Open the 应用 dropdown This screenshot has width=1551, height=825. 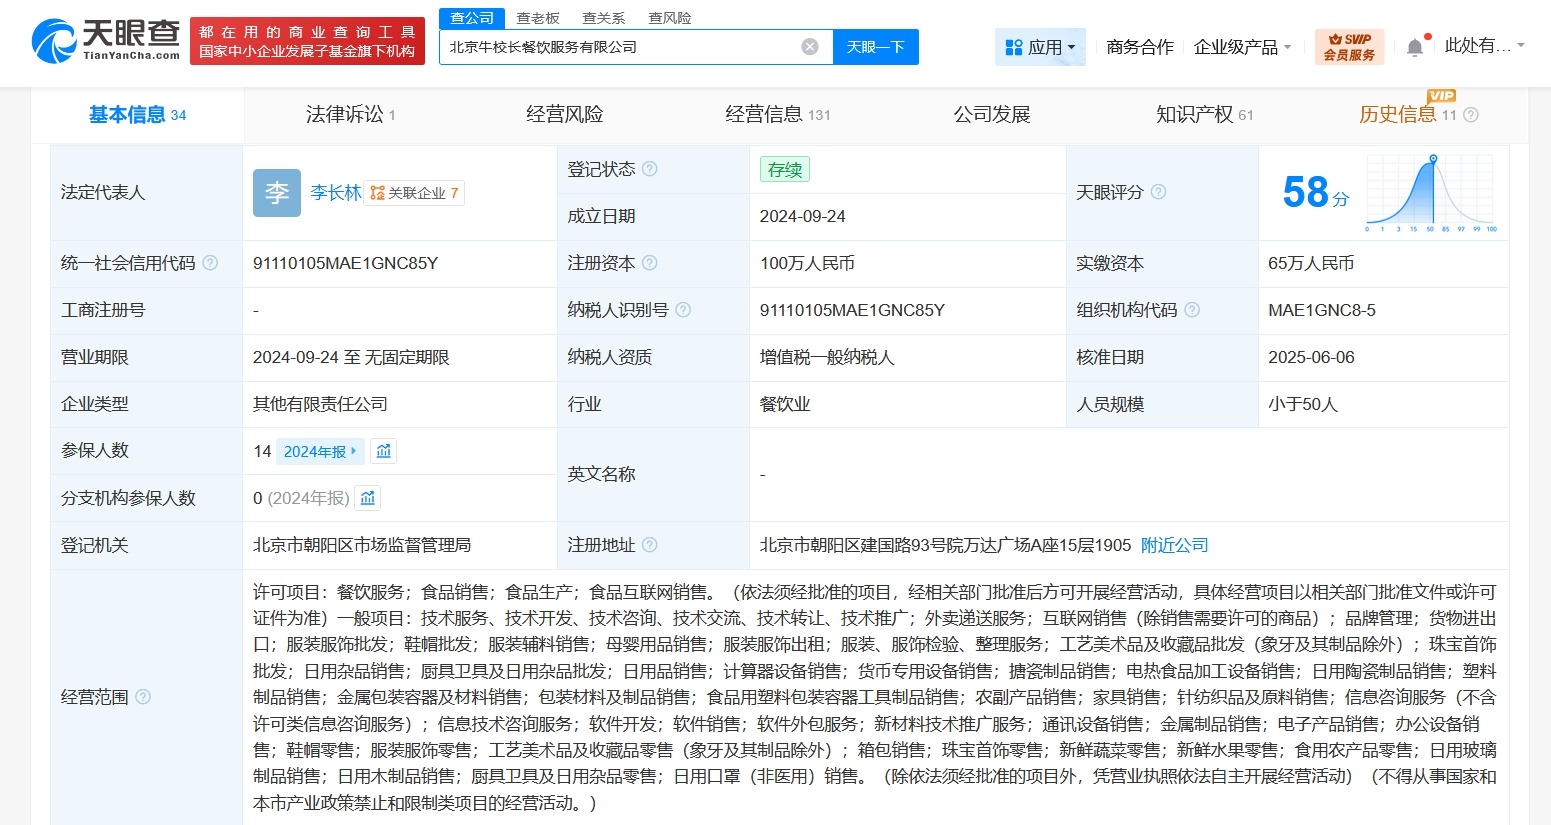(1040, 46)
